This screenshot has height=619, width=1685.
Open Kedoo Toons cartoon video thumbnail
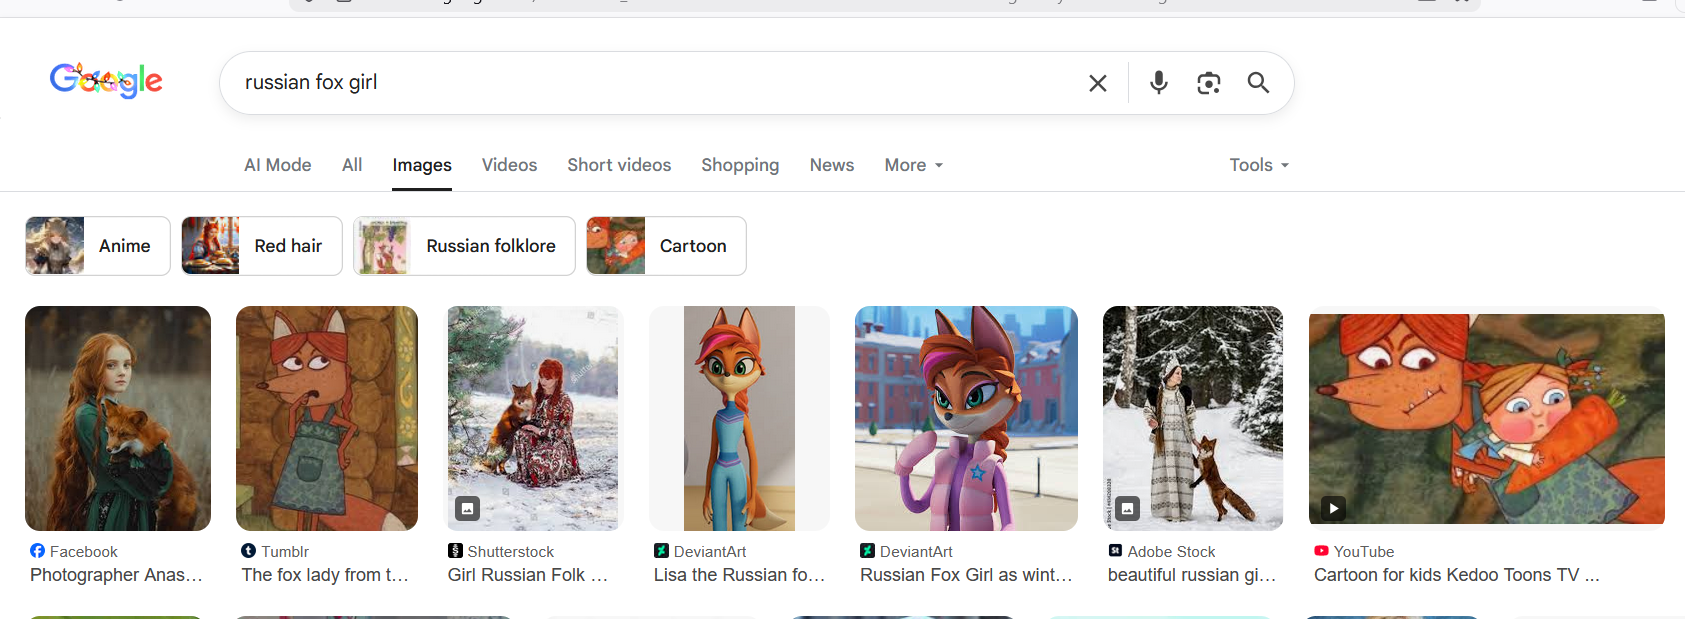pos(1487,418)
